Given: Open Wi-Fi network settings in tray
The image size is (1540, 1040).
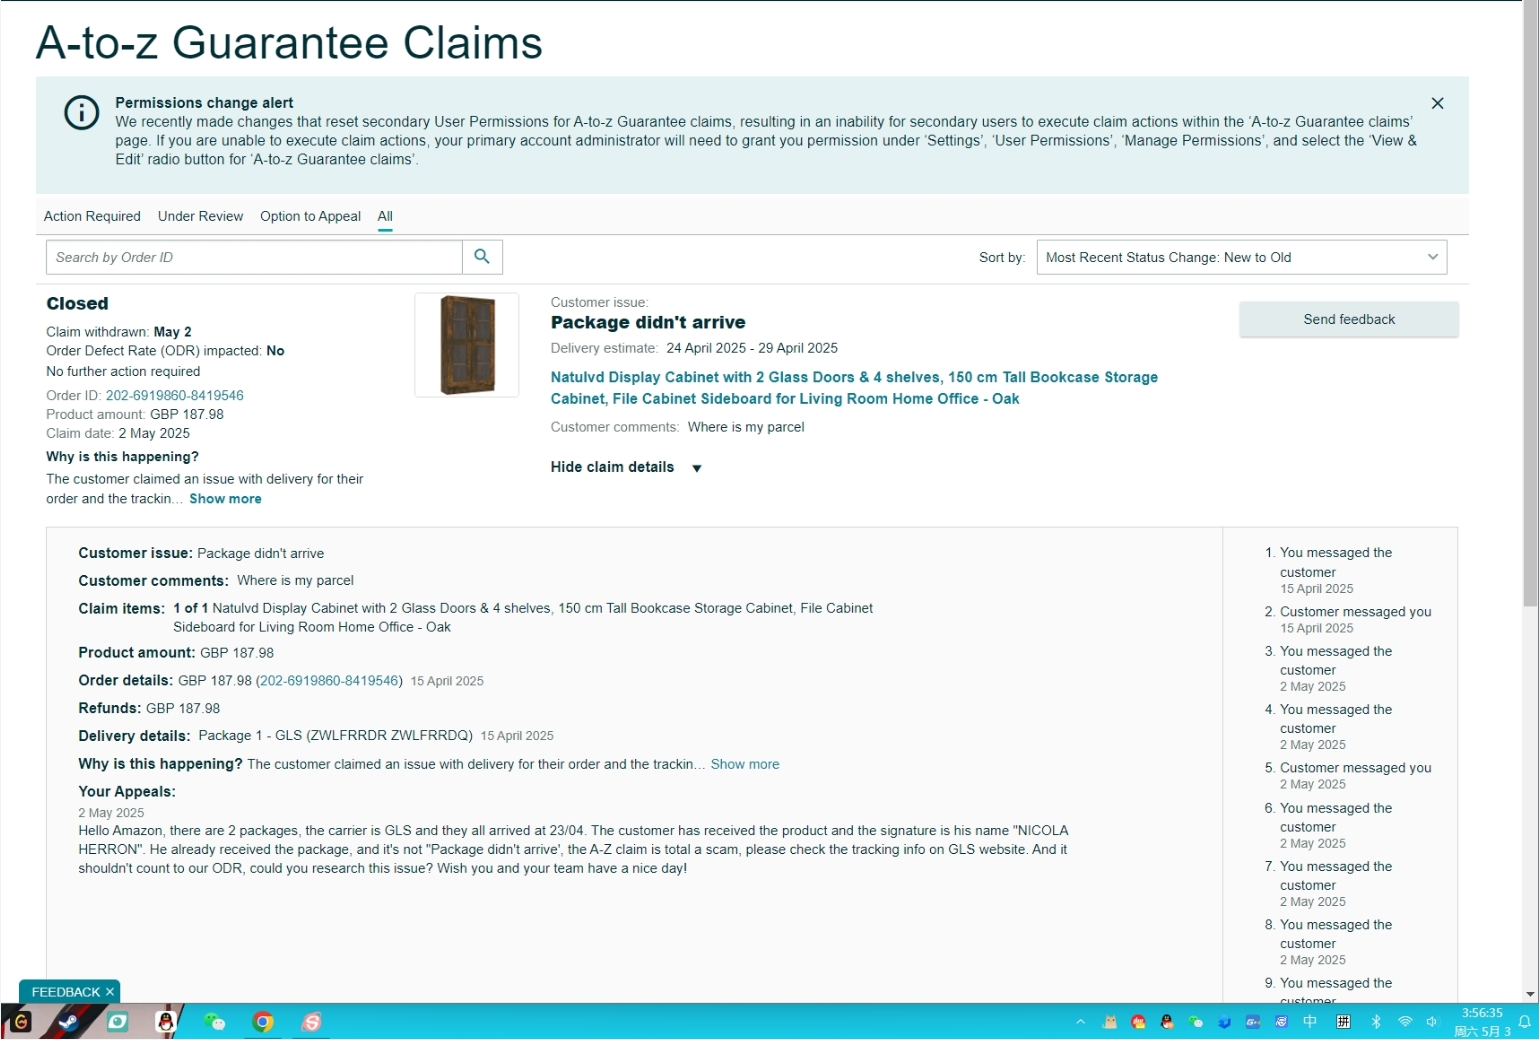Looking at the screenshot, I should (x=1405, y=1022).
